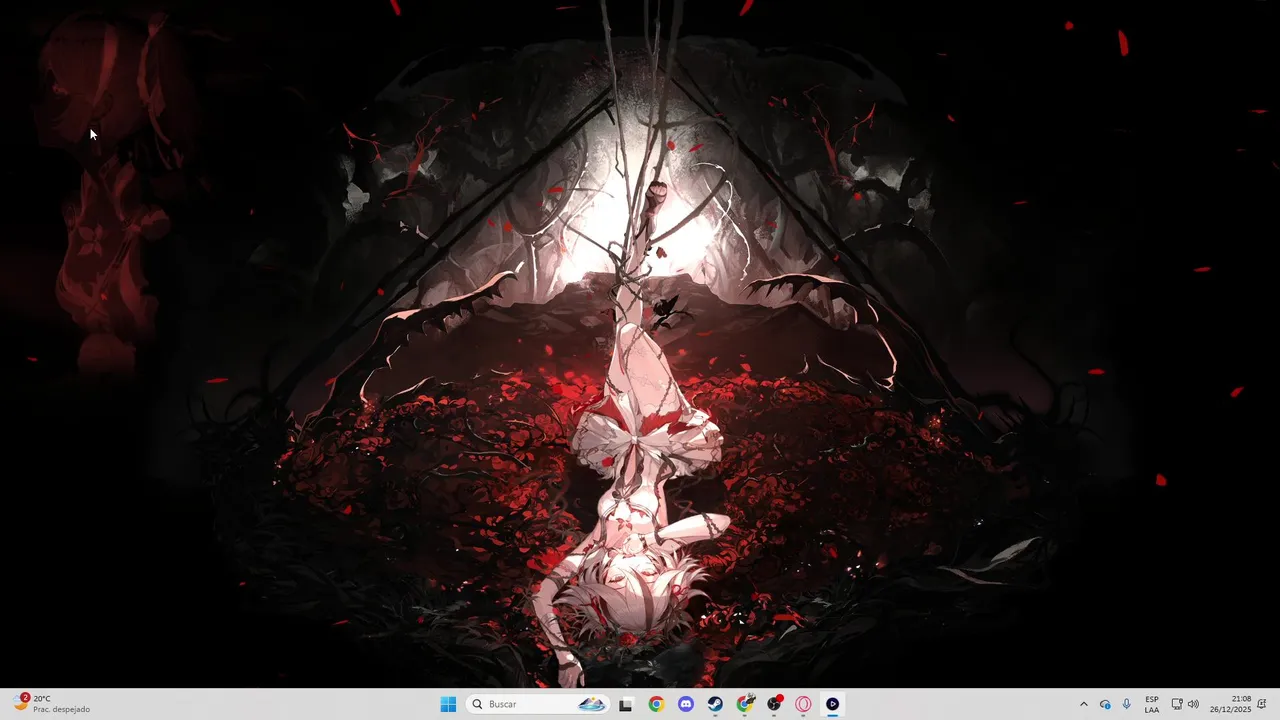Open Opera GX browser from the taskbar

click(x=803, y=704)
